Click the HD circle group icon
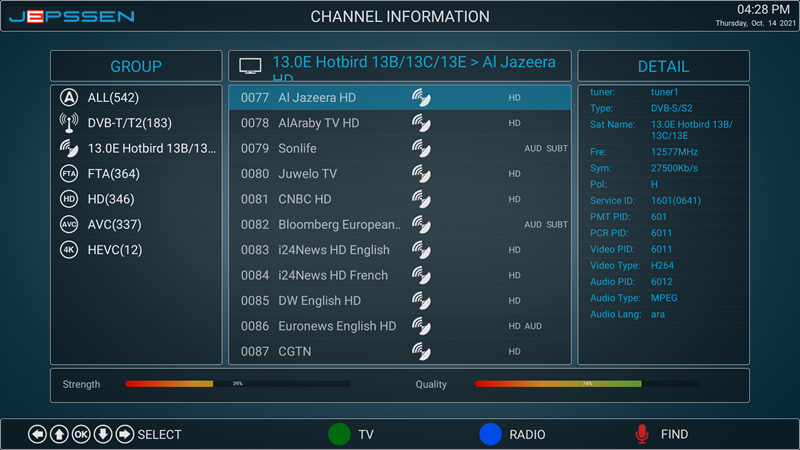Screen dimensions: 800x450 coord(69,199)
